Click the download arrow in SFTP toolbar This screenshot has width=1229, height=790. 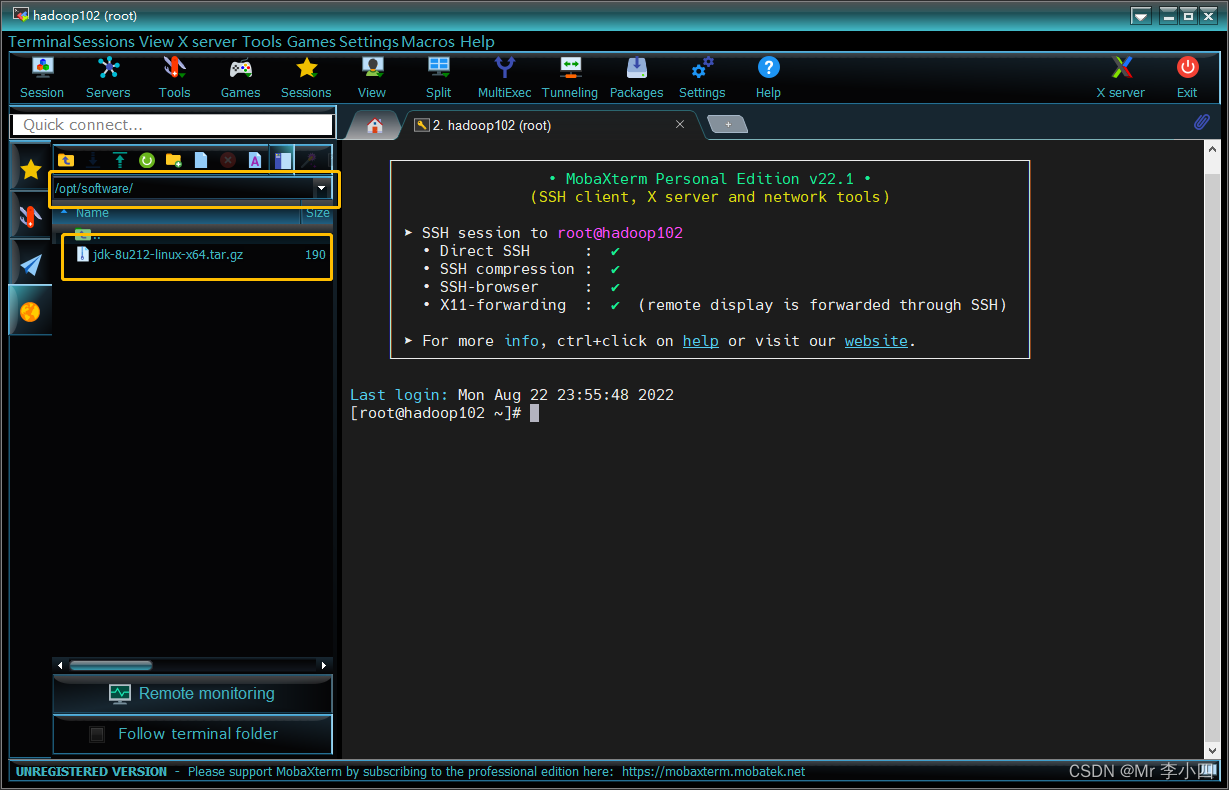[93, 160]
